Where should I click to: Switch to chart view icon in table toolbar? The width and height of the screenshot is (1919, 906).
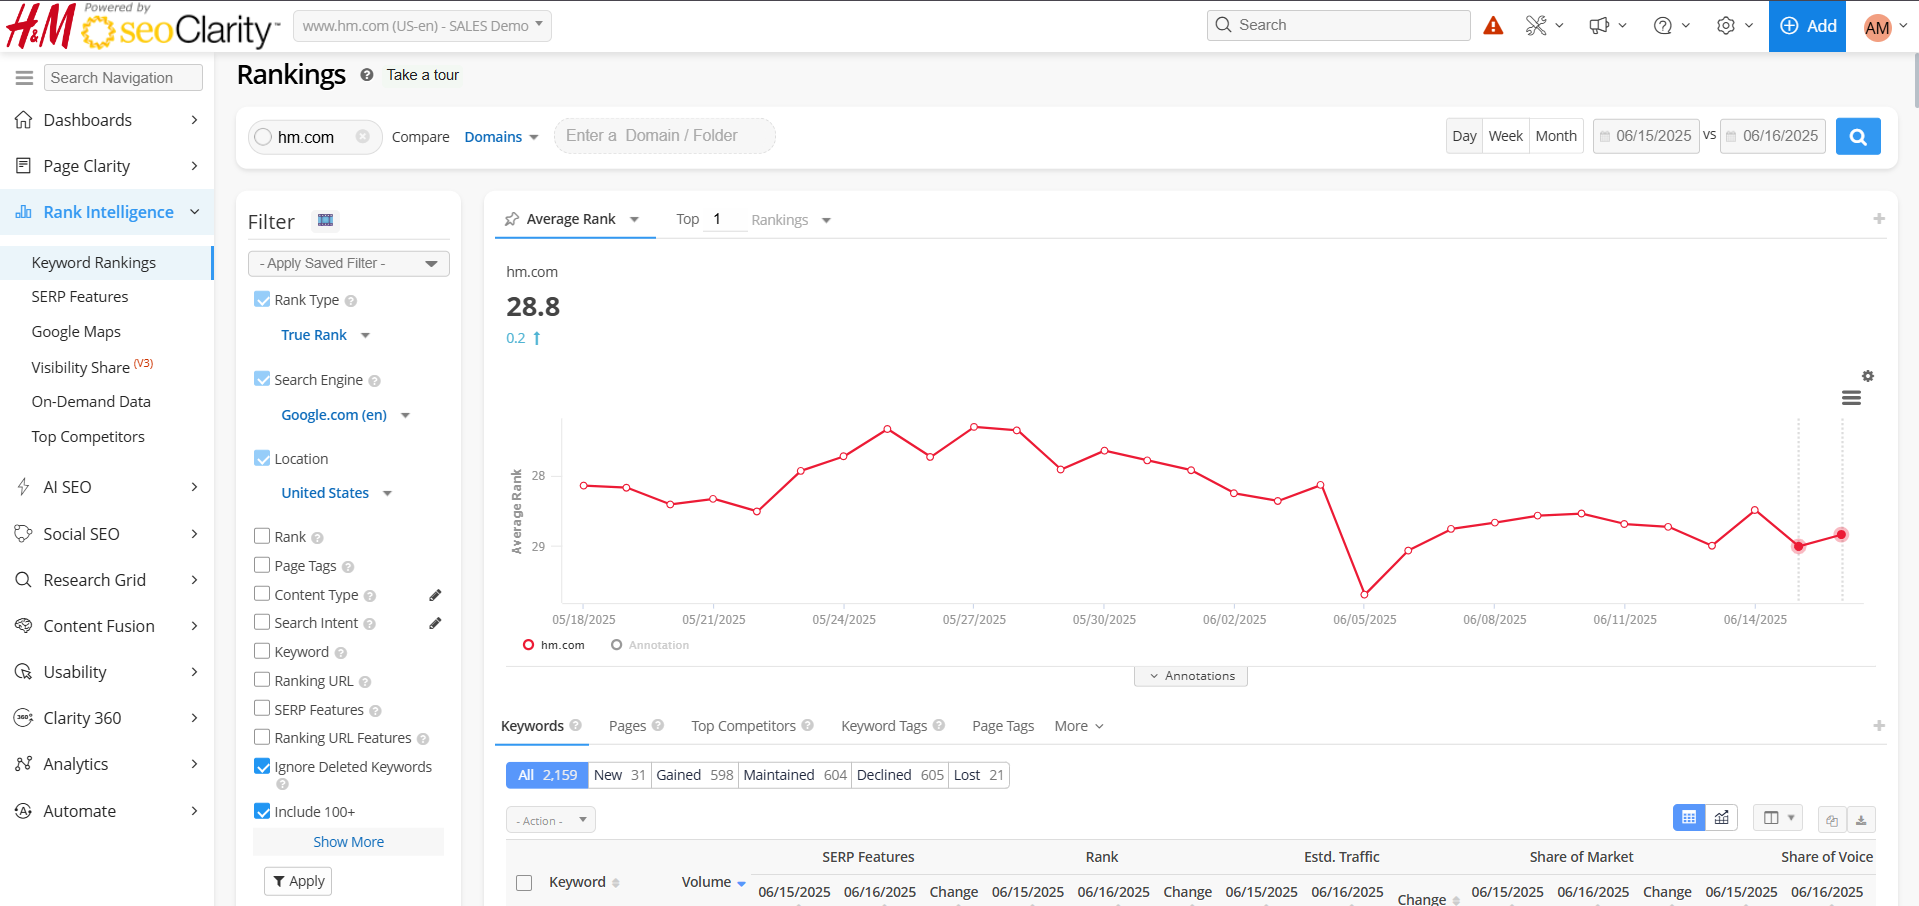(x=1721, y=818)
